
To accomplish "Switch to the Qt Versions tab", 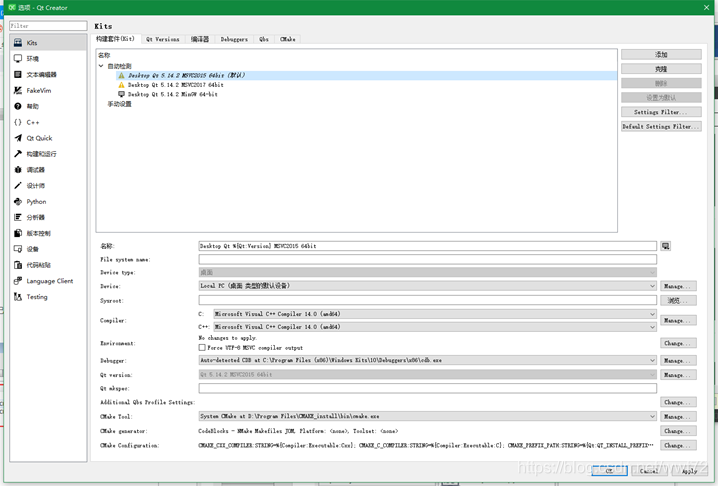I will 163,39.
